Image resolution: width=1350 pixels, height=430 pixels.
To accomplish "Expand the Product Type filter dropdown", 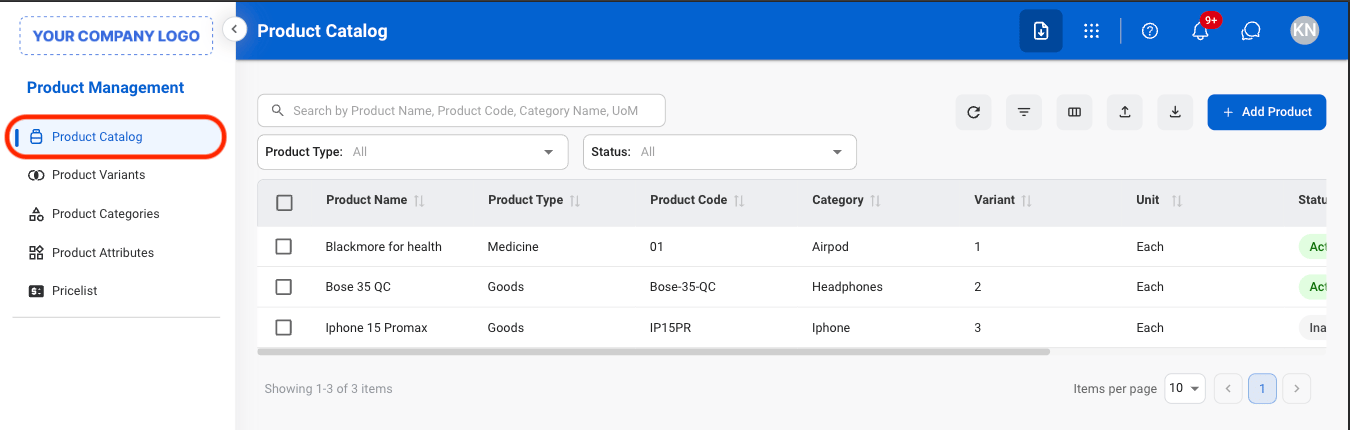I will point(413,152).
